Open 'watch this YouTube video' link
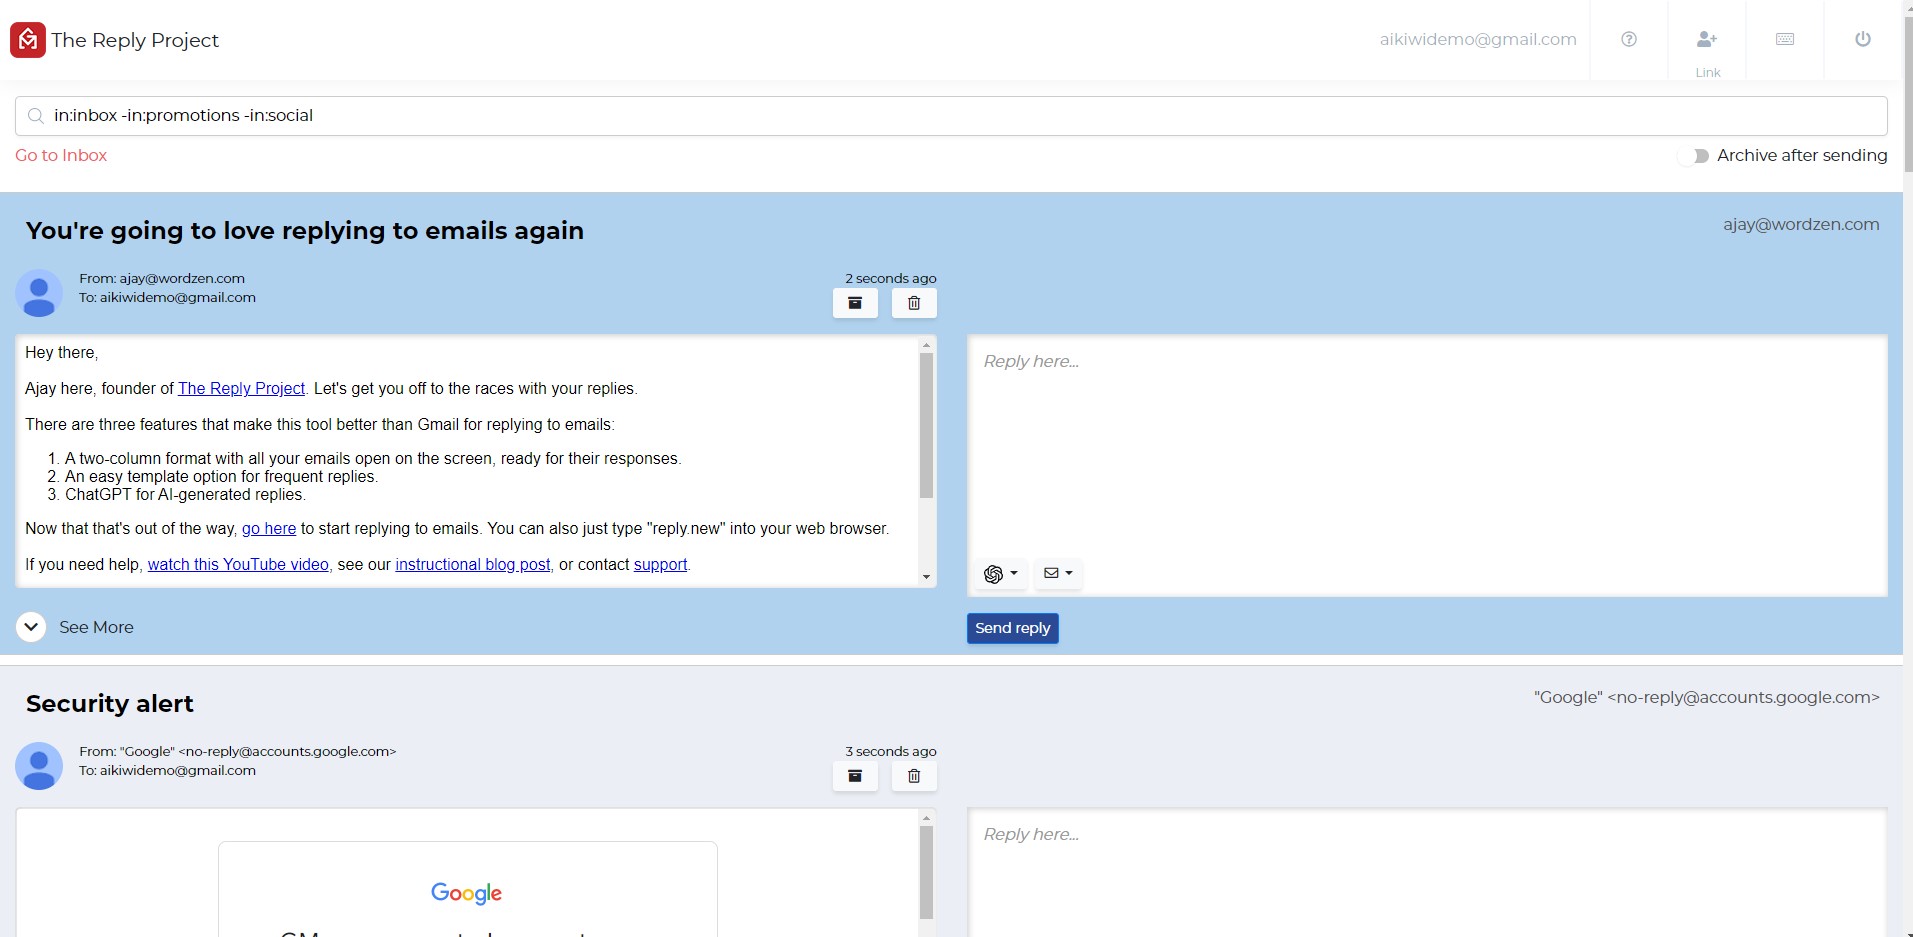1913x937 pixels. coord(238,564)
